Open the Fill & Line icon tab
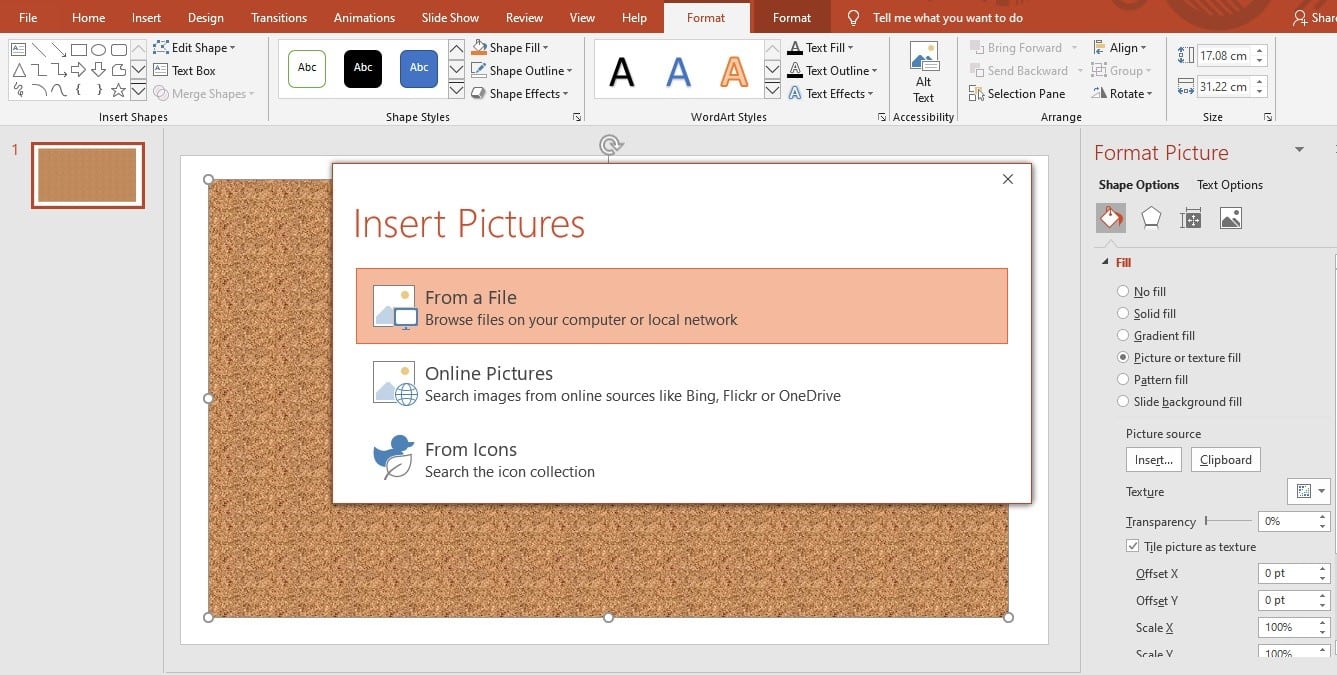Screen dimensions: 1337x675 [1110, 218]
